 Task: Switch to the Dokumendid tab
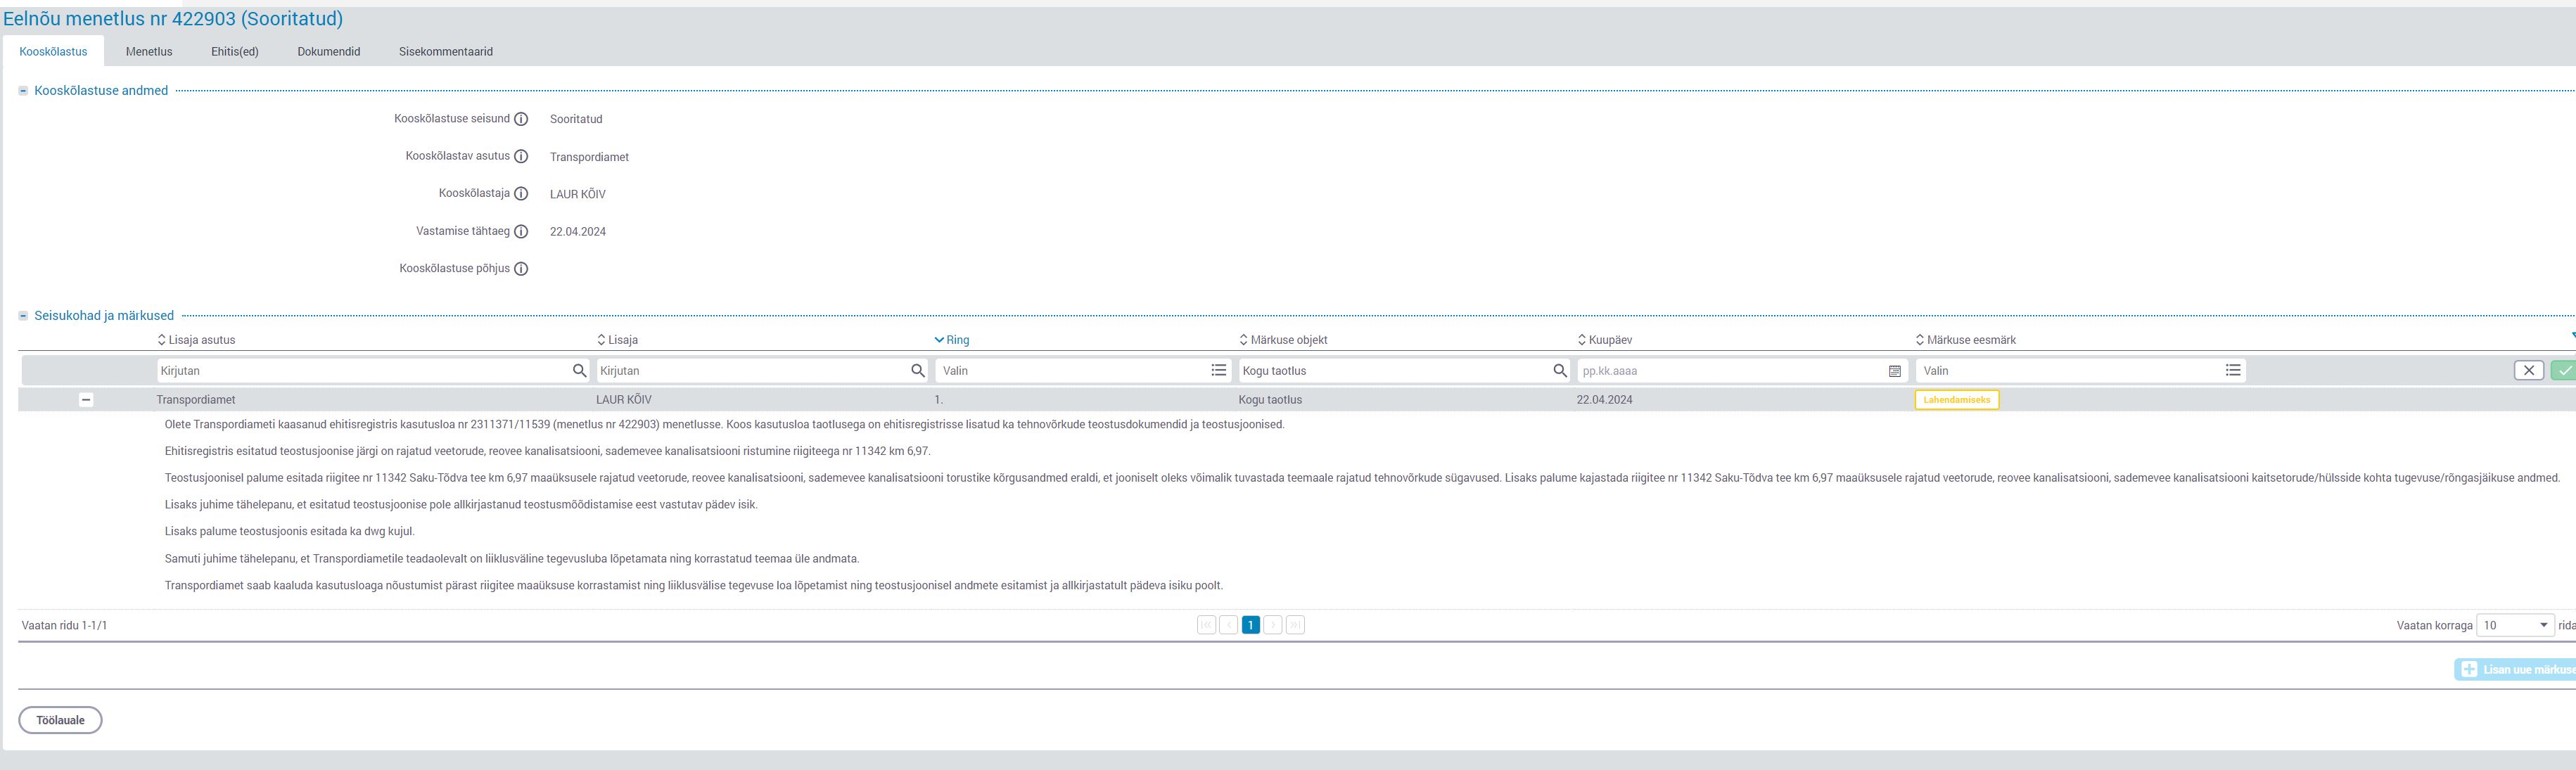329,51
